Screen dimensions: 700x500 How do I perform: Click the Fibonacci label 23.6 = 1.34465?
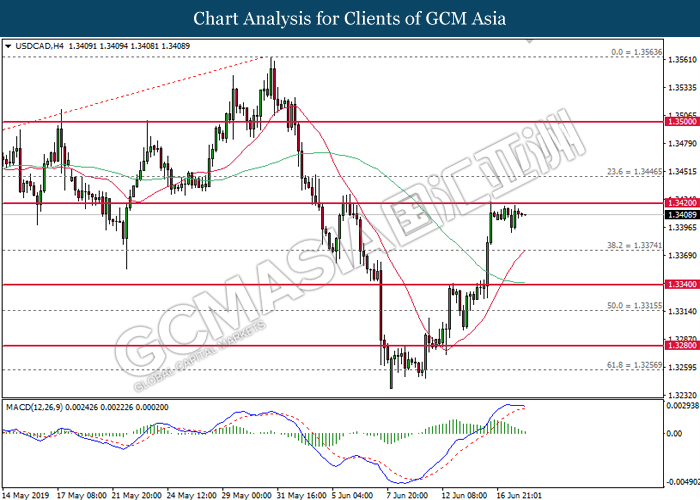click(634, 171)
